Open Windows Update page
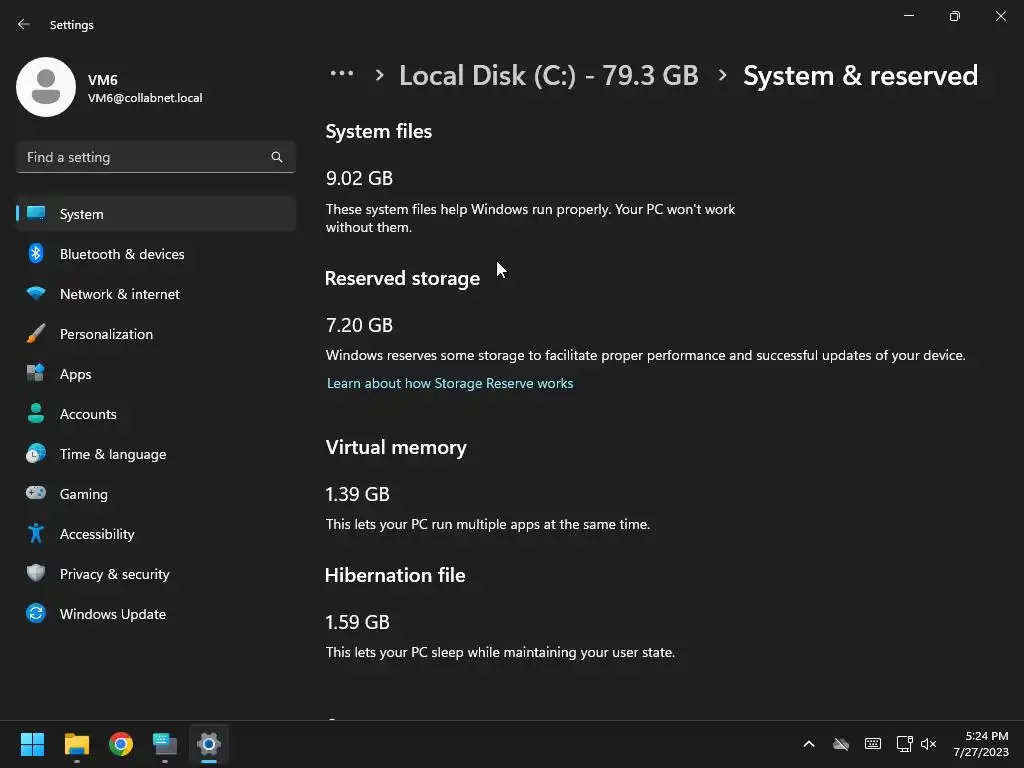The width and height of the screenshot is (1024, 768). point(113,614)
